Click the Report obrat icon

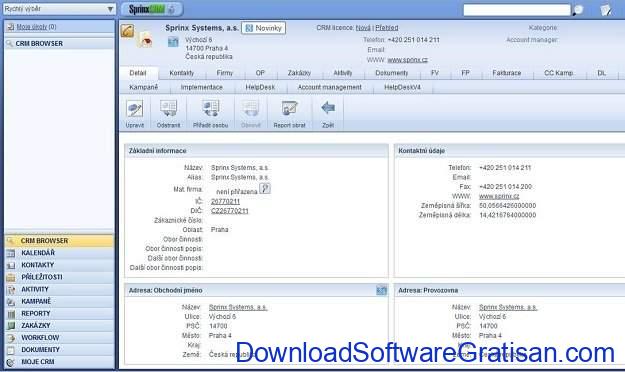tap(289, 108)
